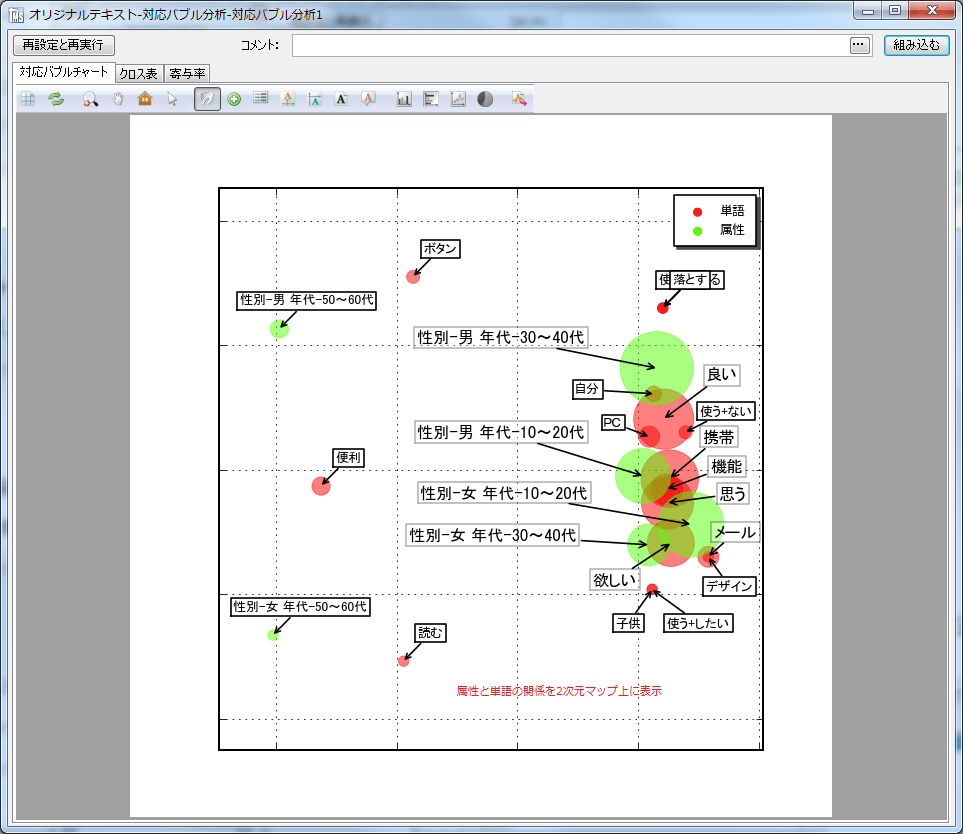
Task: Choose the arrow selection tool
Action: click(x=172, y=99)
